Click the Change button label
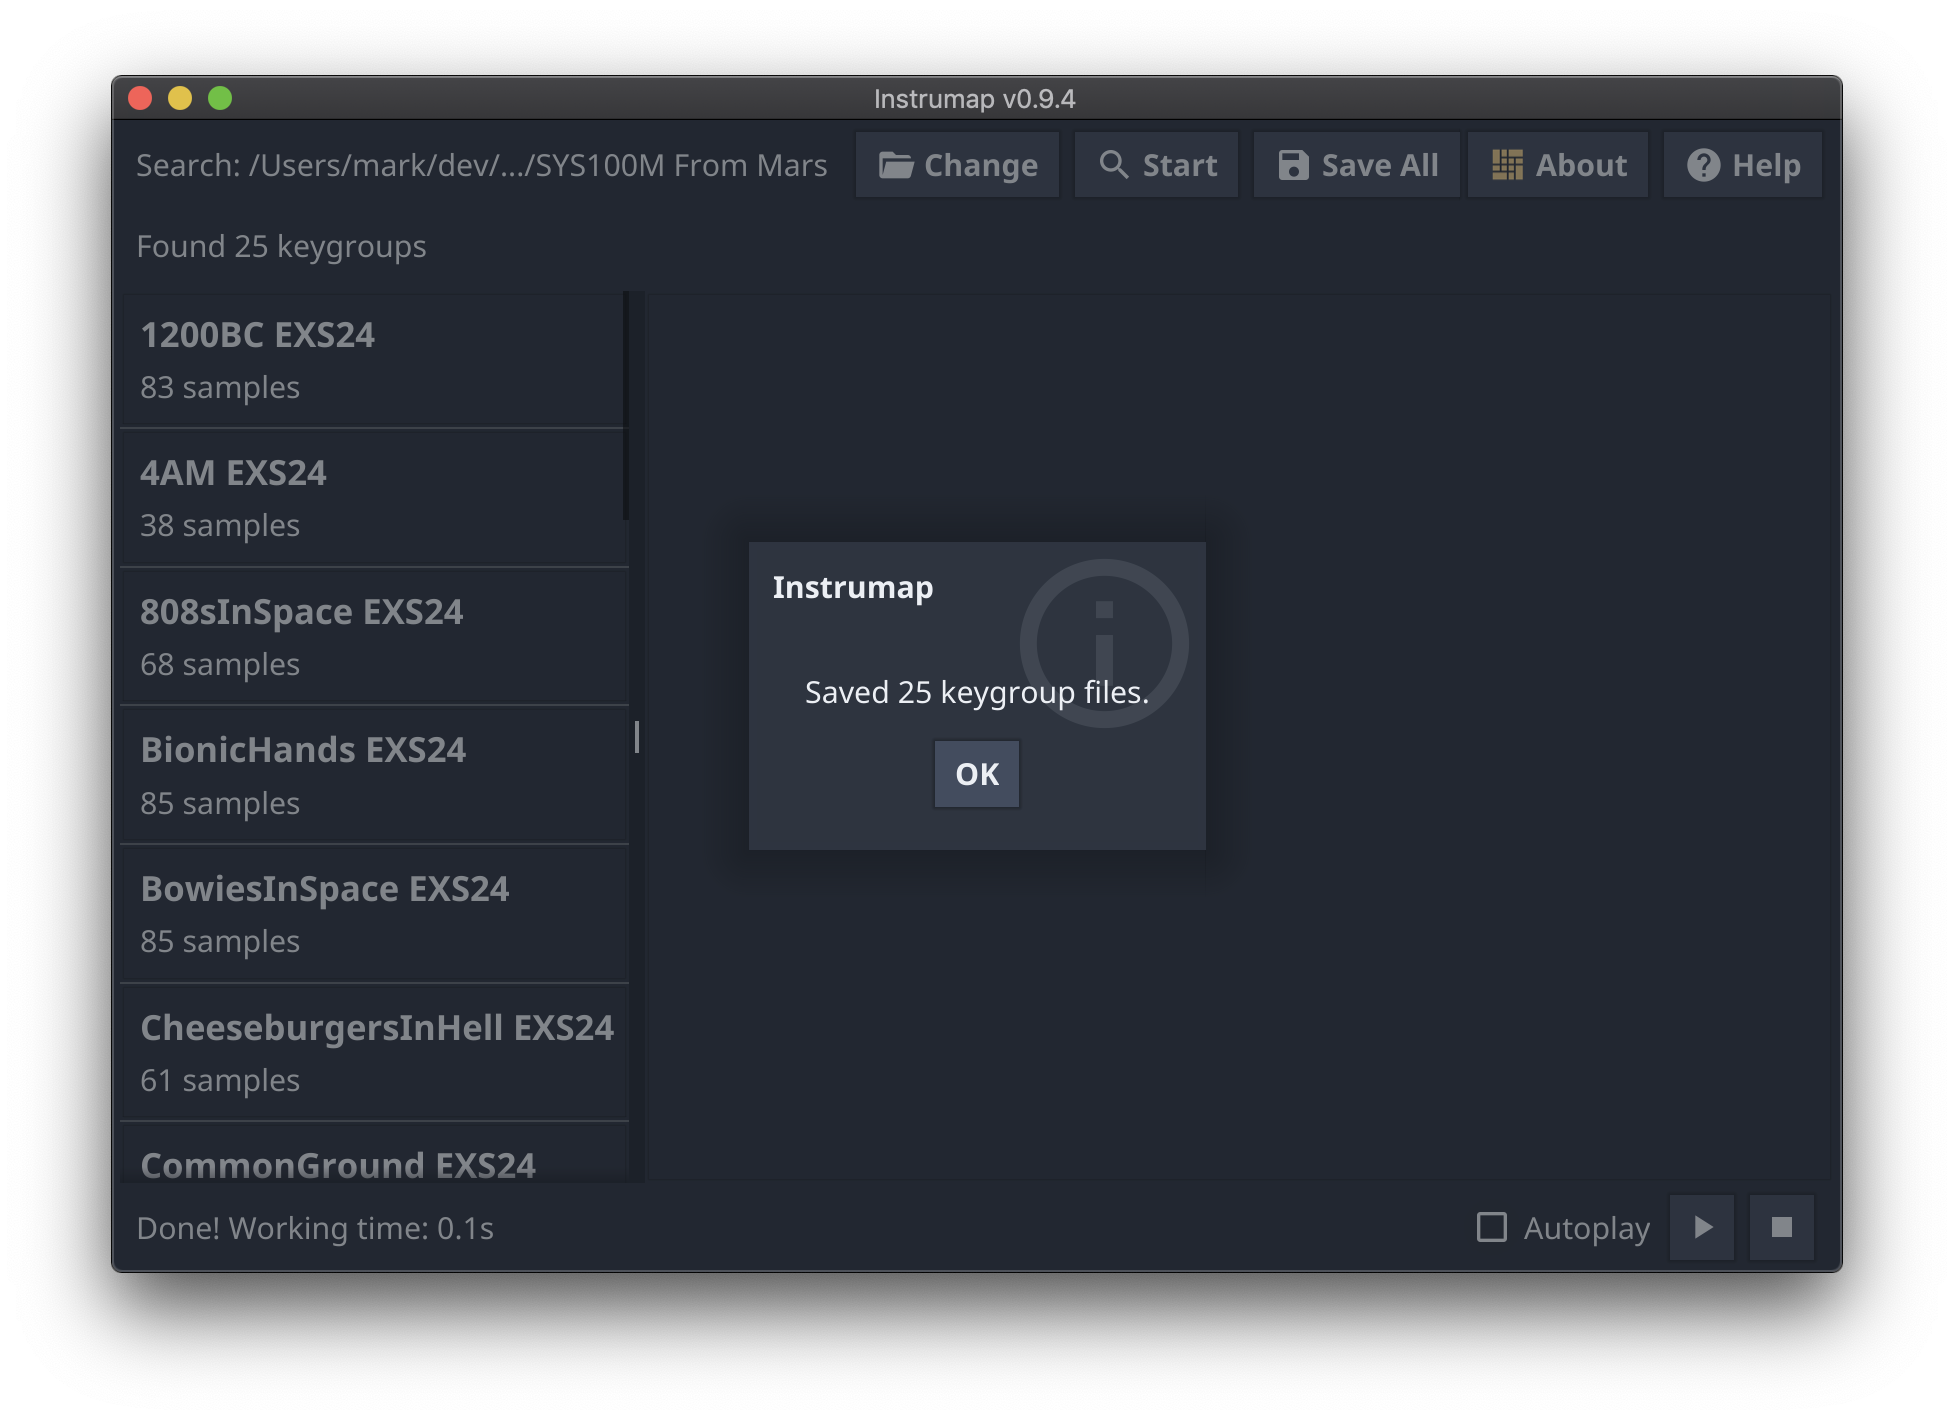The height and width of the screenshot is (1420, 1954). 980,165
